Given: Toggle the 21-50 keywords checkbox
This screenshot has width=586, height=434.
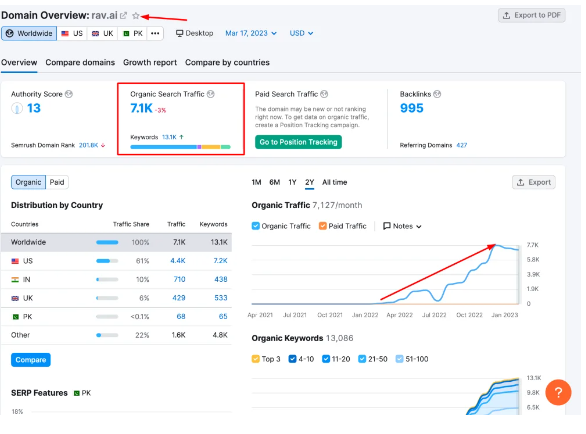Looking at the screenshot, I should pyautogui.click(x=362, y=359).
